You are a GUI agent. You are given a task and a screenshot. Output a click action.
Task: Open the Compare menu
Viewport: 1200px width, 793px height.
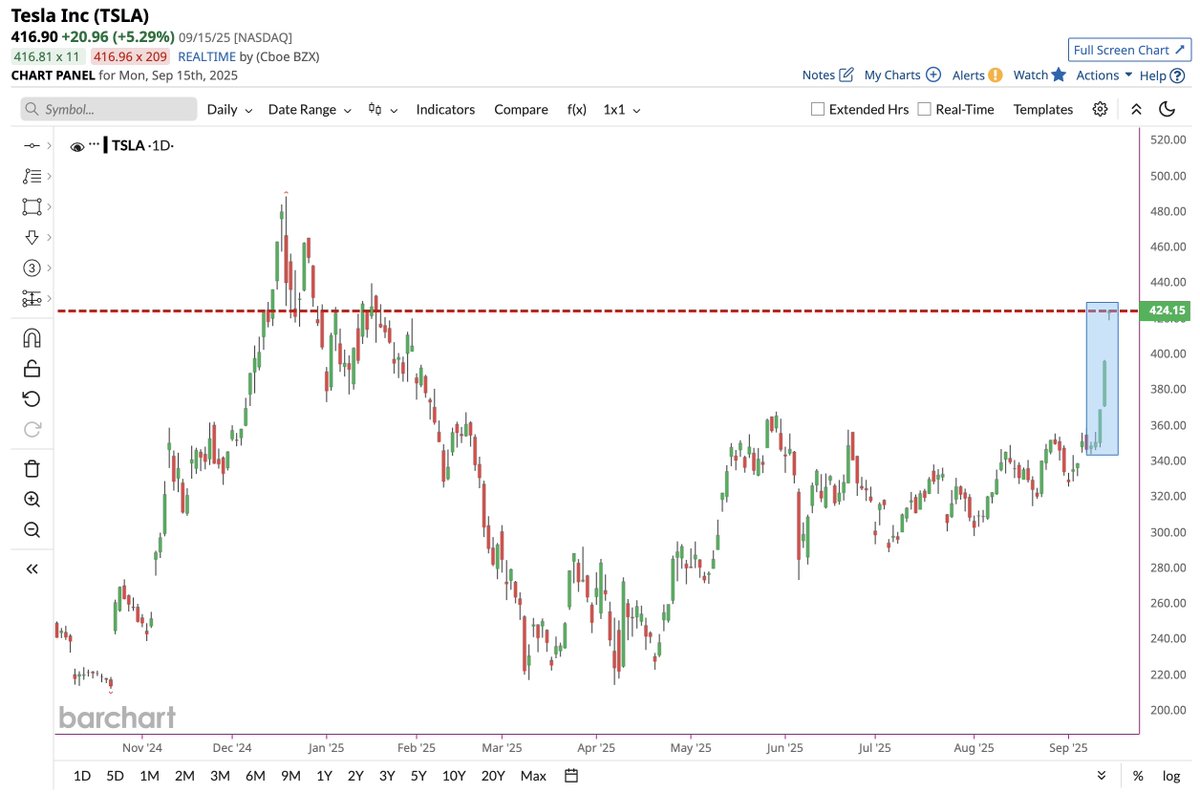521,109
